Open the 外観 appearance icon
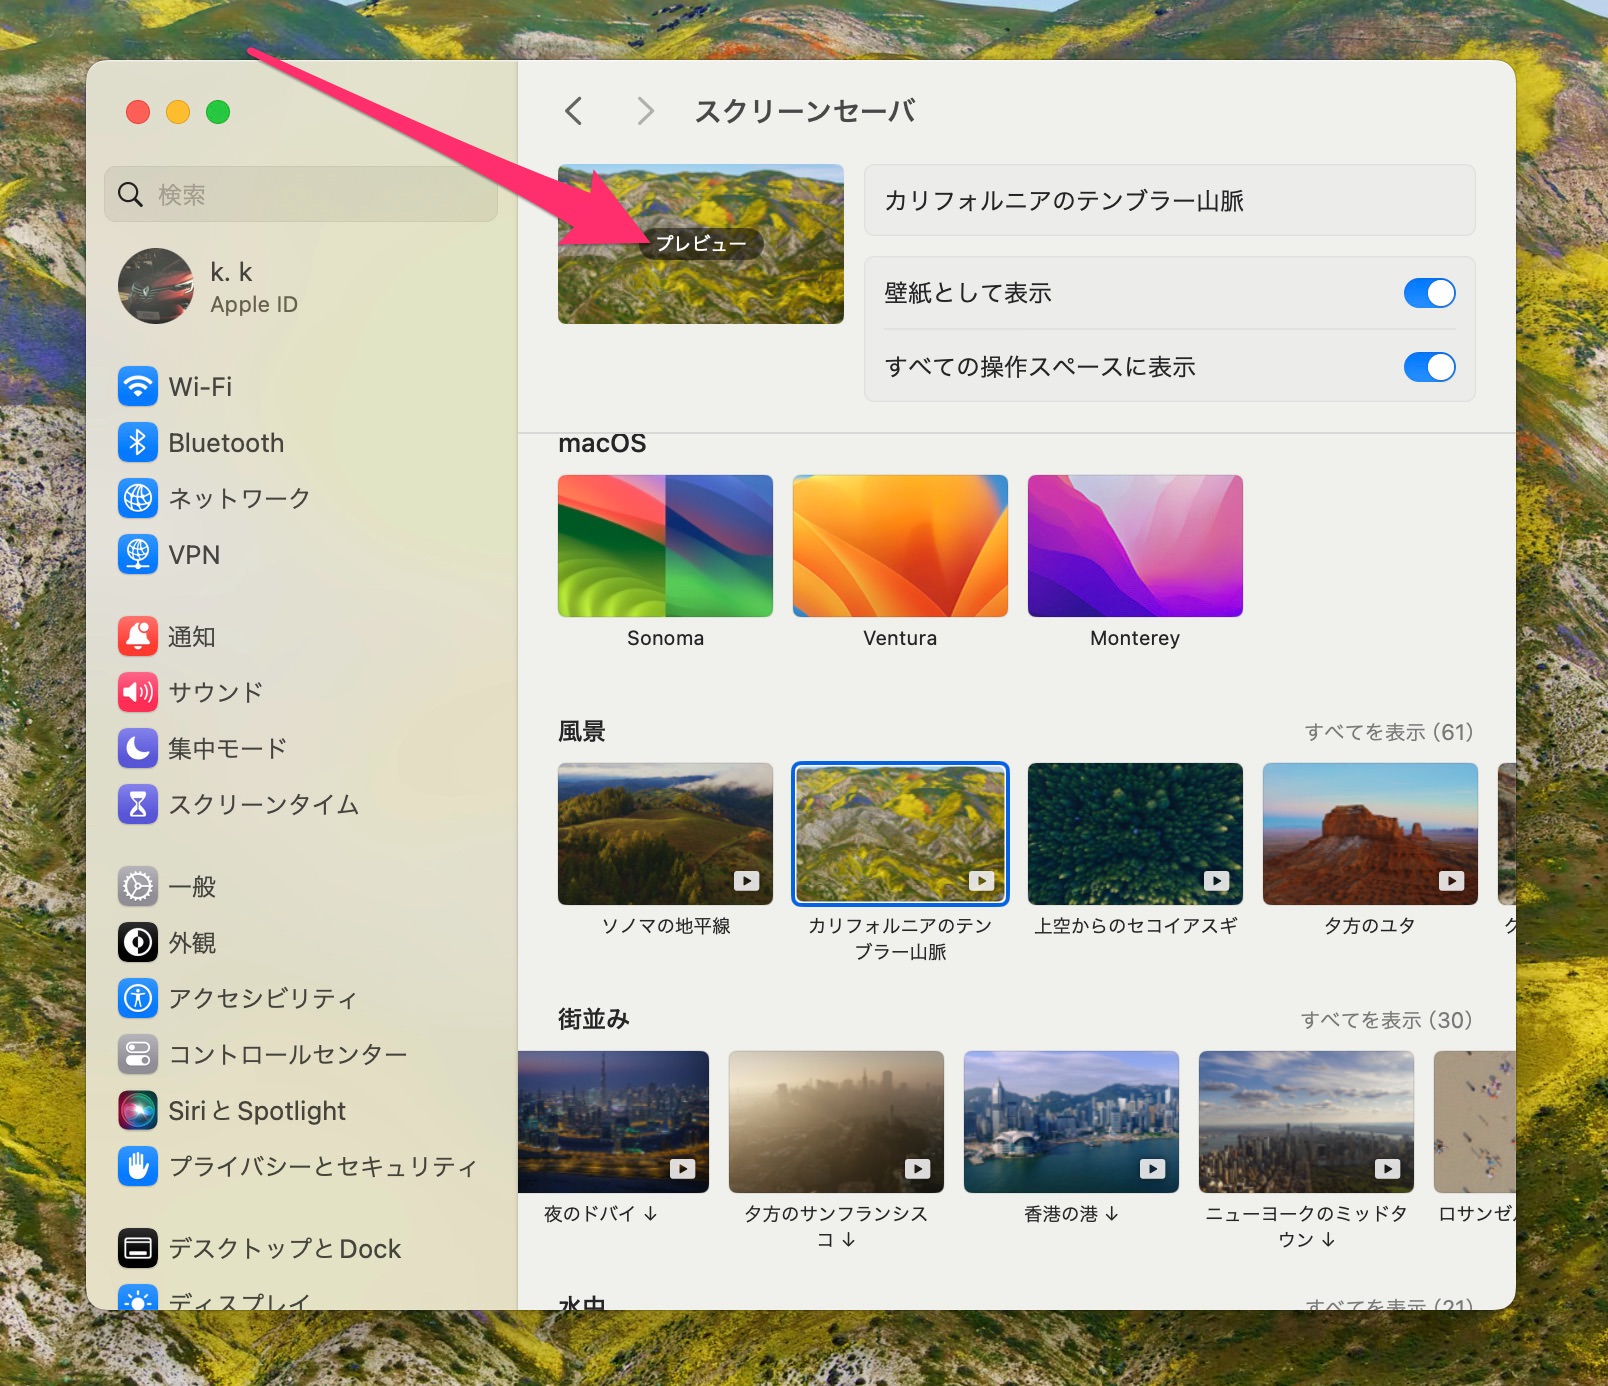 click(138, 942)
